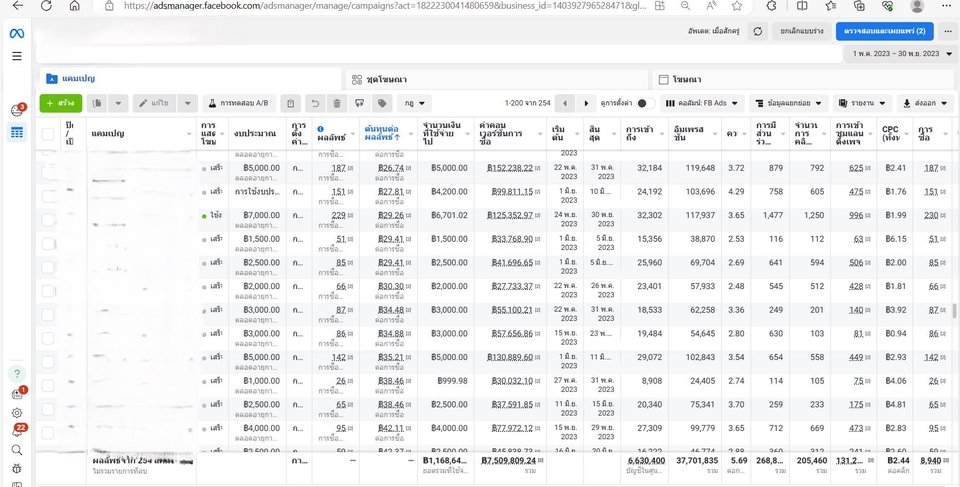The height and width of the screenshot is (487, 960).
Task: Go to next page of campaigns
Action: point(586,104)
